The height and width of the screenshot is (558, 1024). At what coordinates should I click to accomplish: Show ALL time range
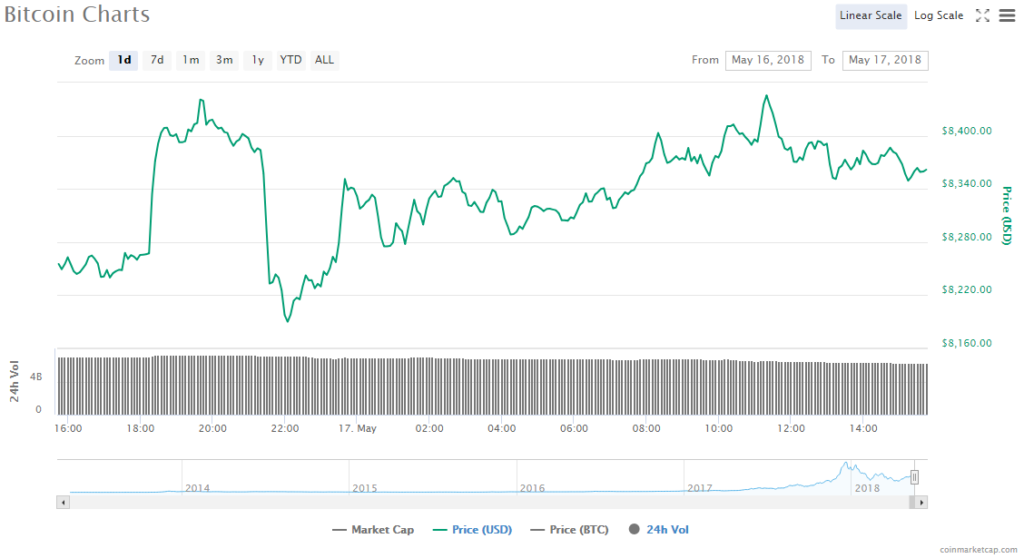pyautogui.click(x=324, y=60)
